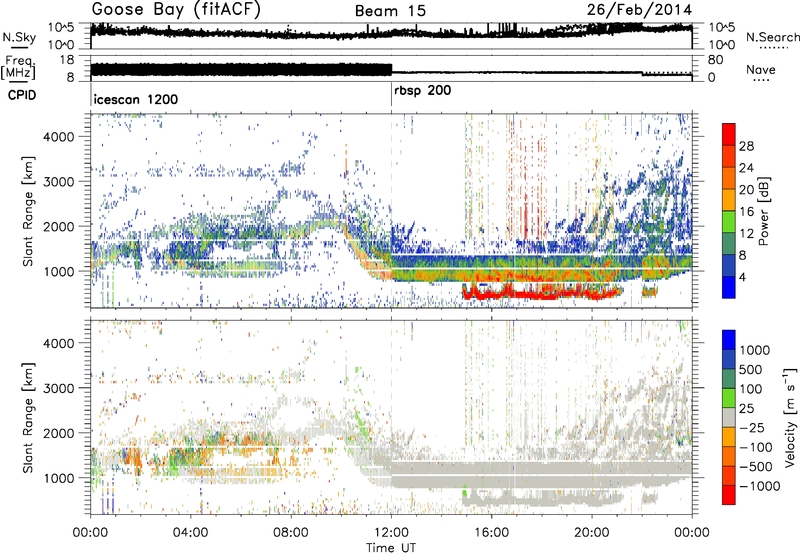
Task: Click the red bottom segment of Velocity color bar
Action: coord(729,495)
